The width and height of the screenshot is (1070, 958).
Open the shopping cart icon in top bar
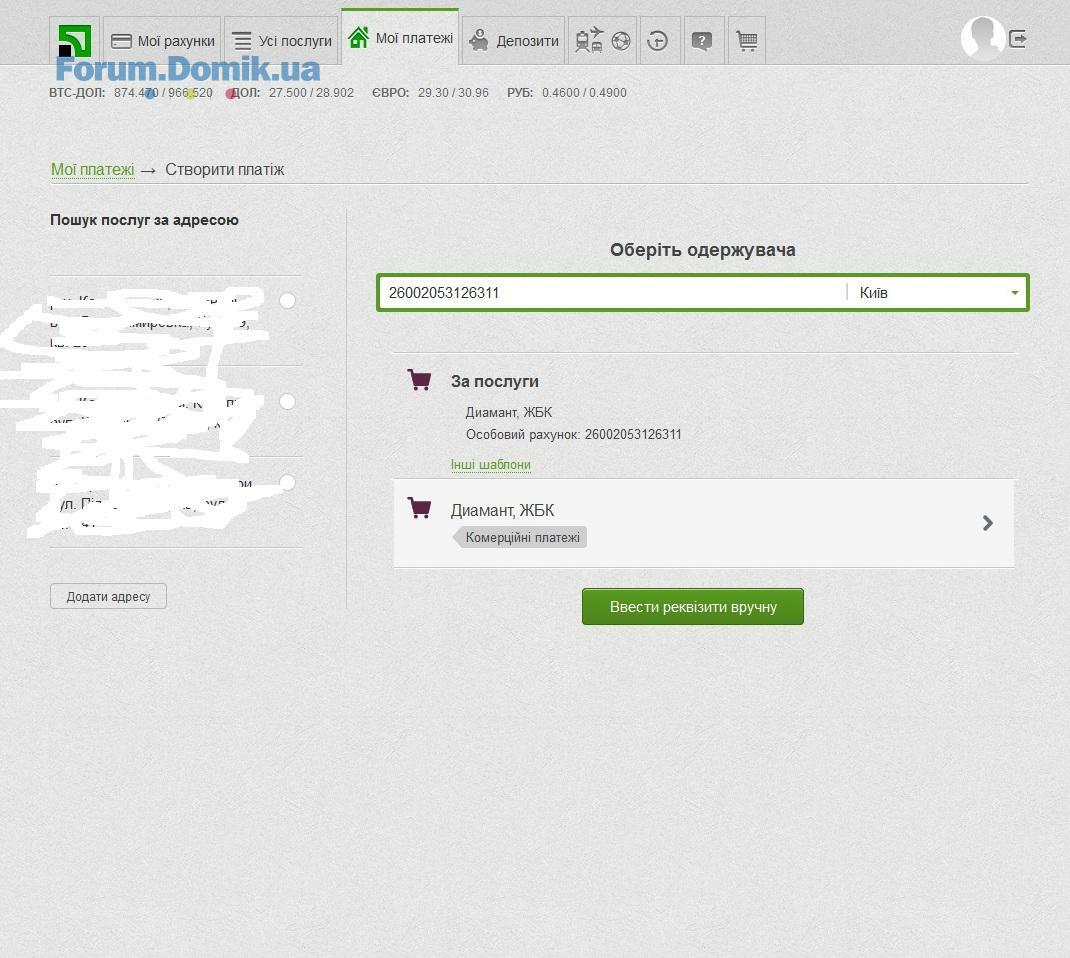pos(746,41)
